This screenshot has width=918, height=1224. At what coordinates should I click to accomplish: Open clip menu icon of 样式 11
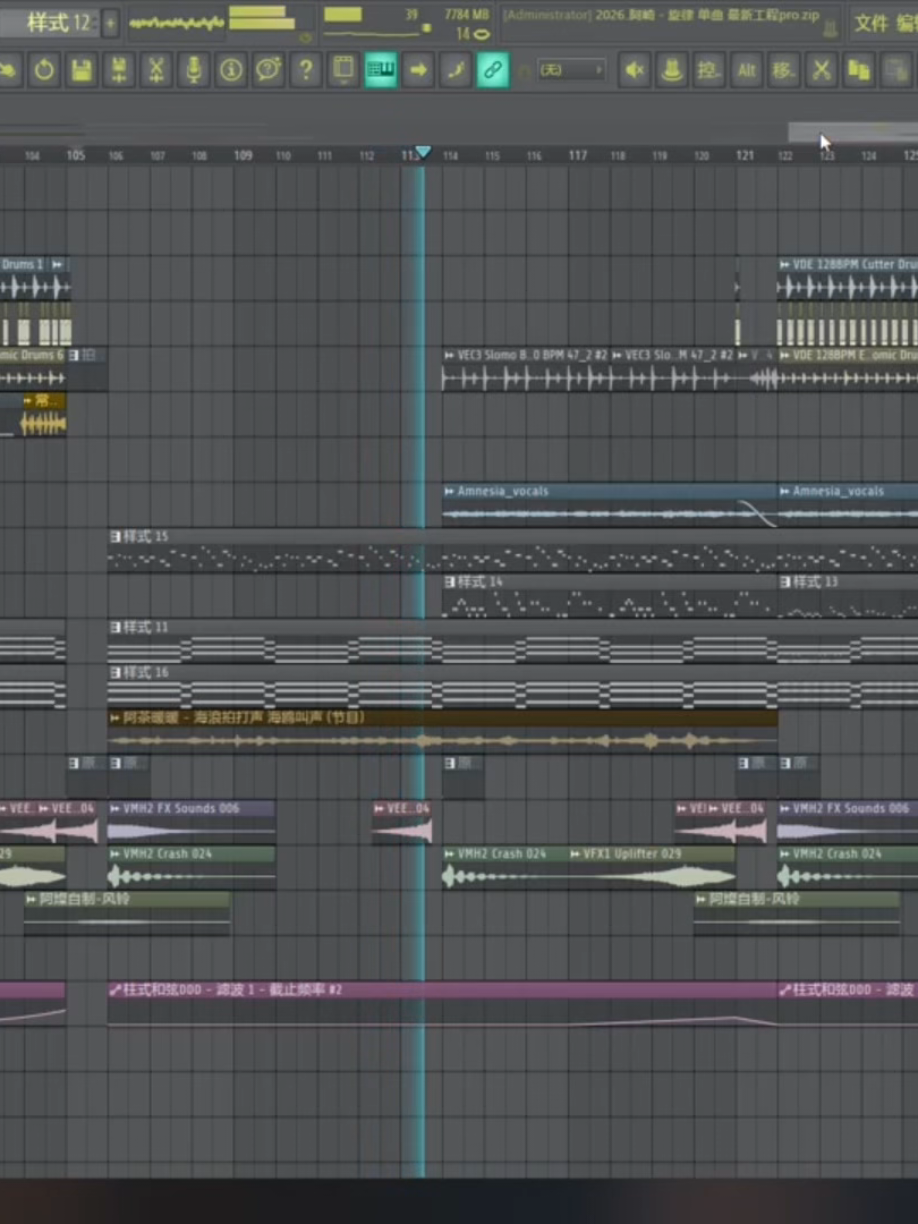tap(116, 627)
